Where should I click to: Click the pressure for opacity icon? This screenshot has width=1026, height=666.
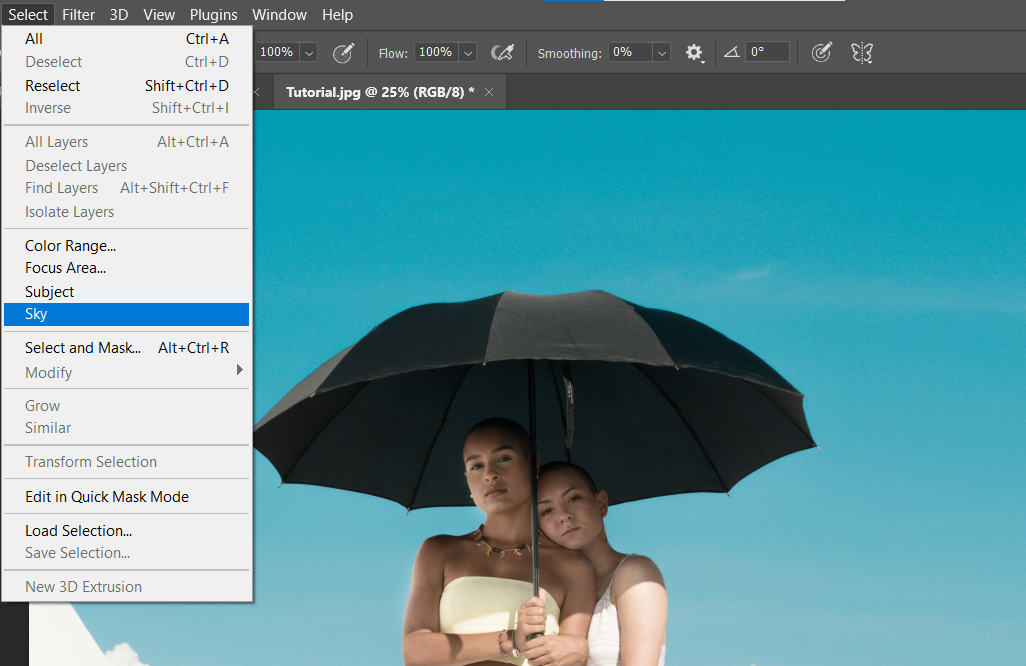point(343,52)
